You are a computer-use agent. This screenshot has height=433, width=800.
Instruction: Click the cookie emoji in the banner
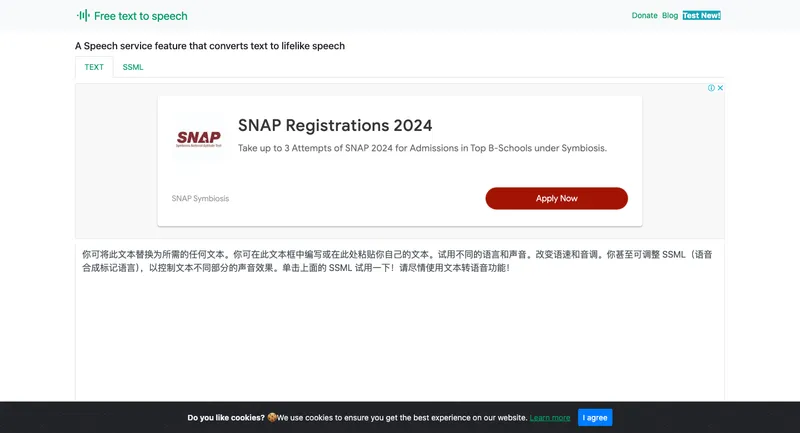point(271,417)
